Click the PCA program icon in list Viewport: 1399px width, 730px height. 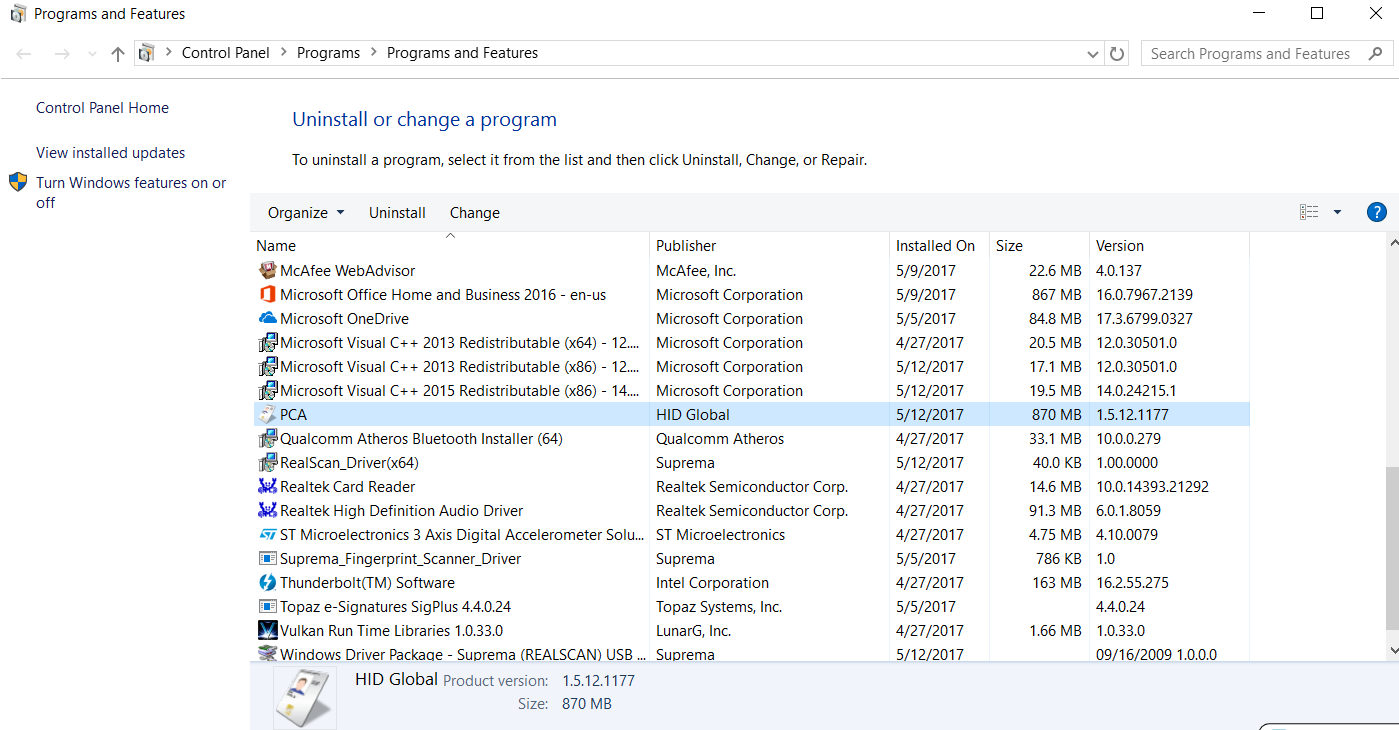[x=267, y=415]
